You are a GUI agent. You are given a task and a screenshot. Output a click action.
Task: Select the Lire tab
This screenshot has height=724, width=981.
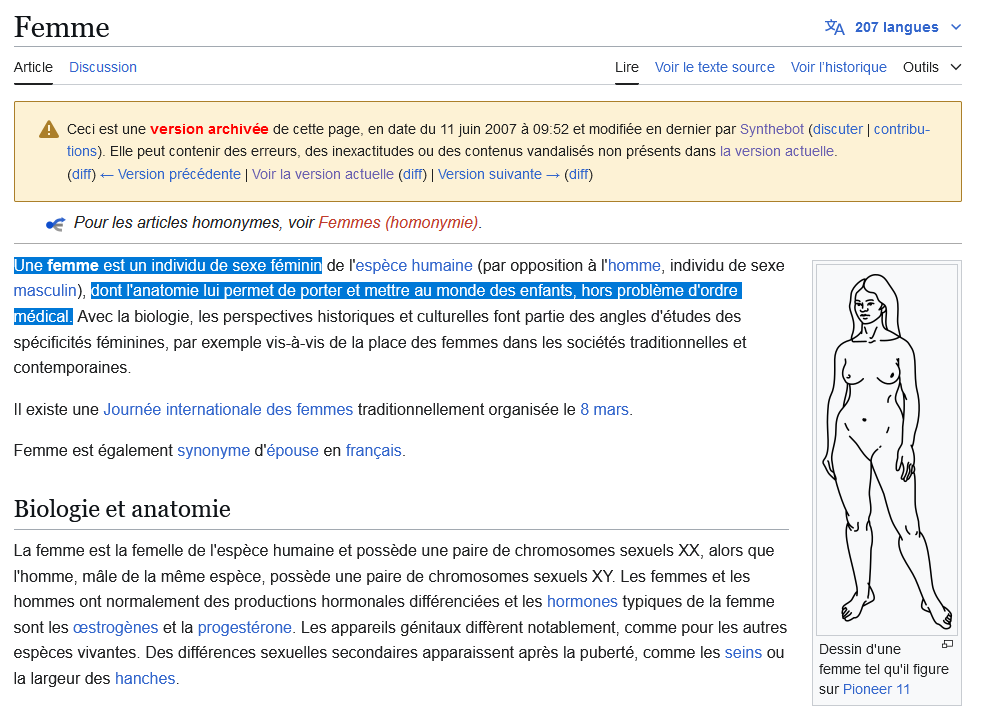(x=626, y=67)
